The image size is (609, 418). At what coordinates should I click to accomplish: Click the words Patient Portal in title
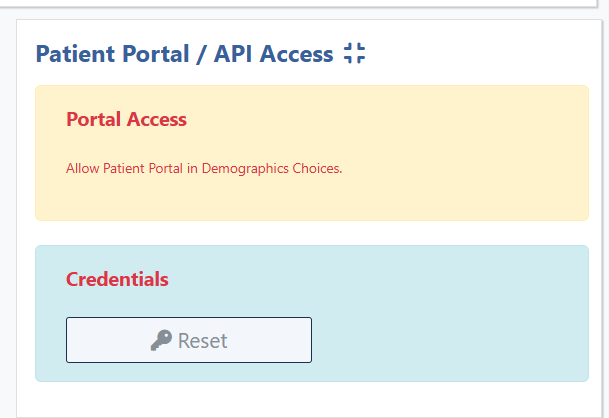click(112, 54)
